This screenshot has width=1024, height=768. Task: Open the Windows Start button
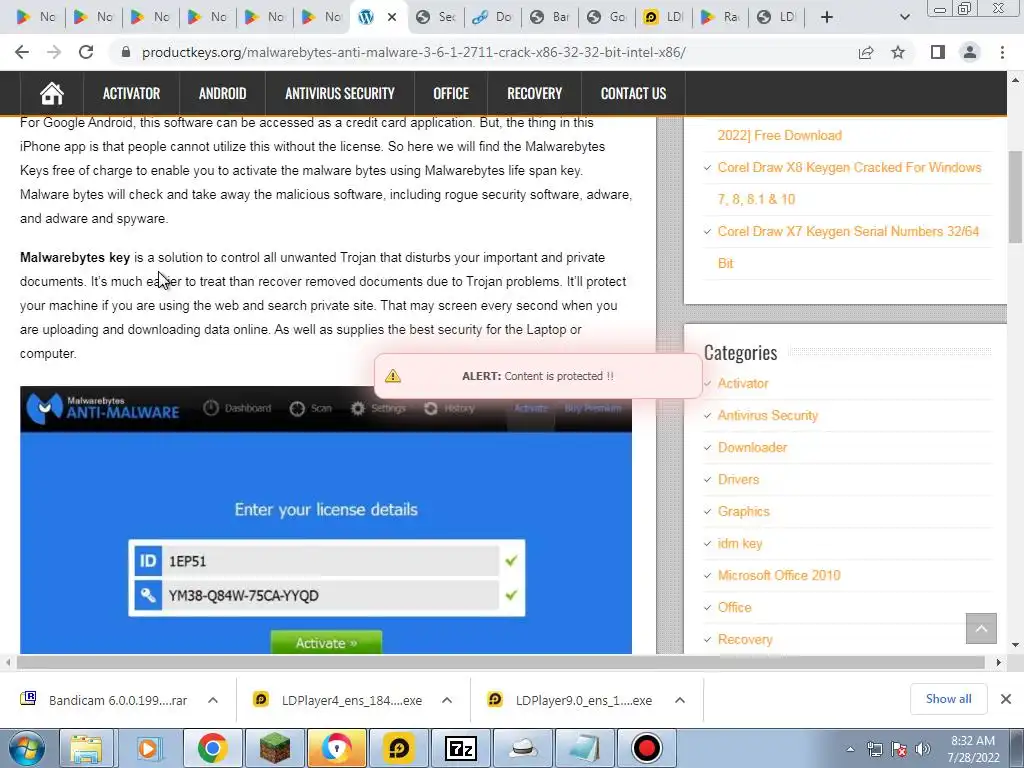[27, 748]
